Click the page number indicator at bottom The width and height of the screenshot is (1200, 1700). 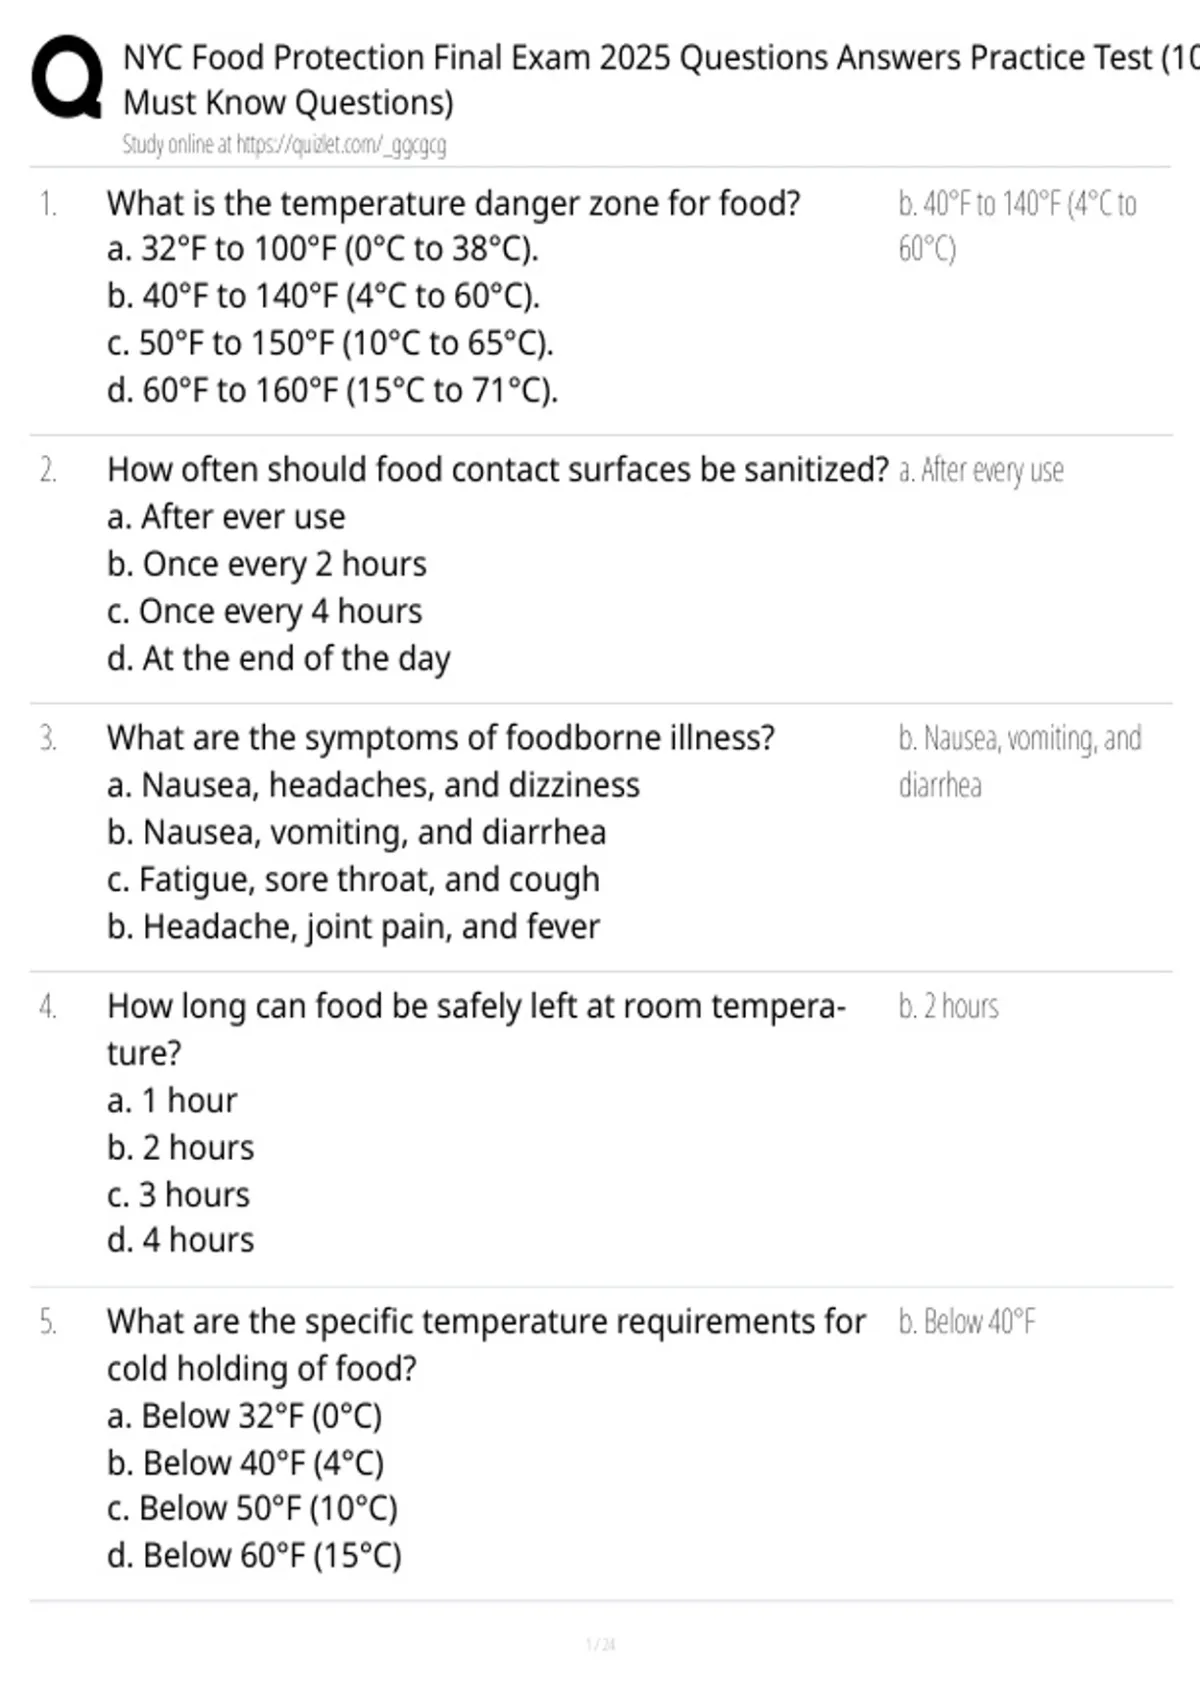(x=600, y=1644)
